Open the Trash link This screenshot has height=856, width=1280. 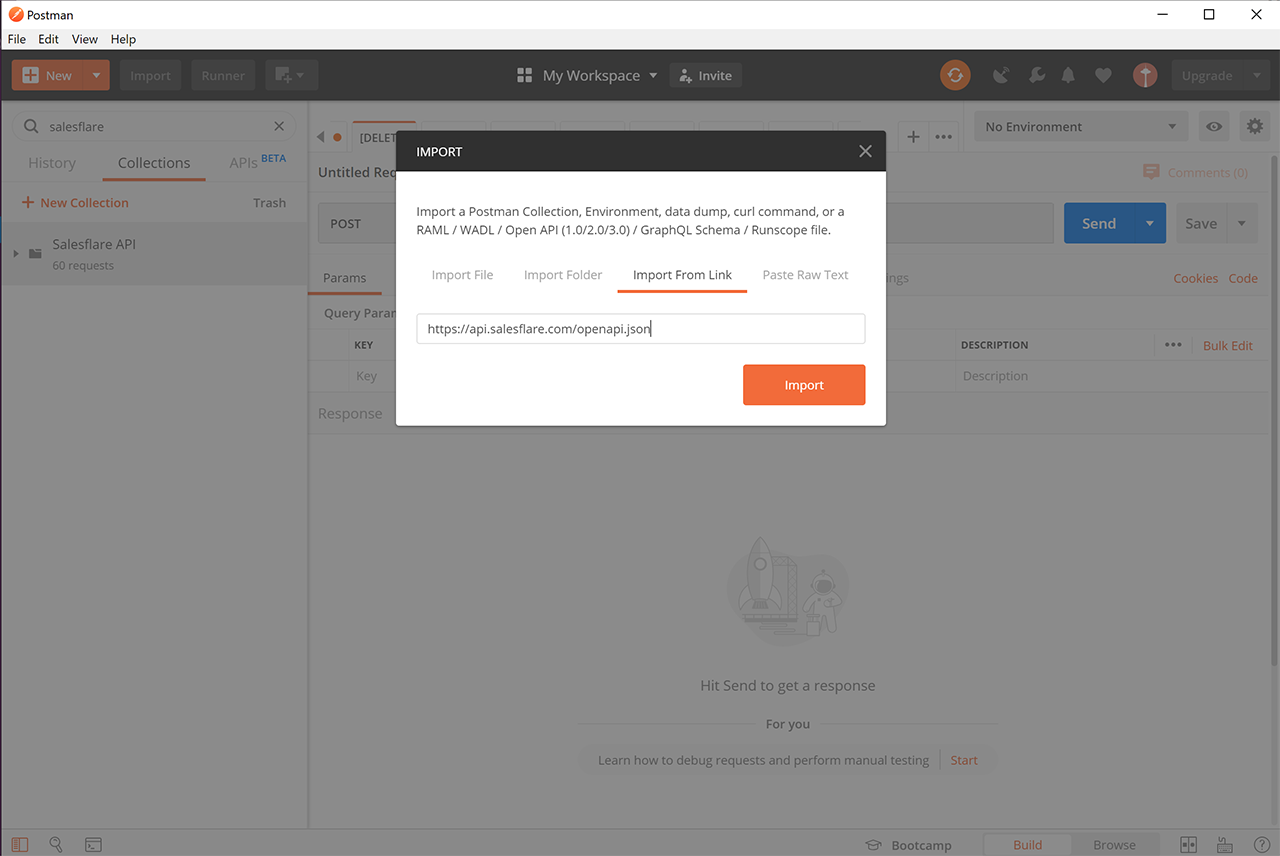tap(269, 202)
